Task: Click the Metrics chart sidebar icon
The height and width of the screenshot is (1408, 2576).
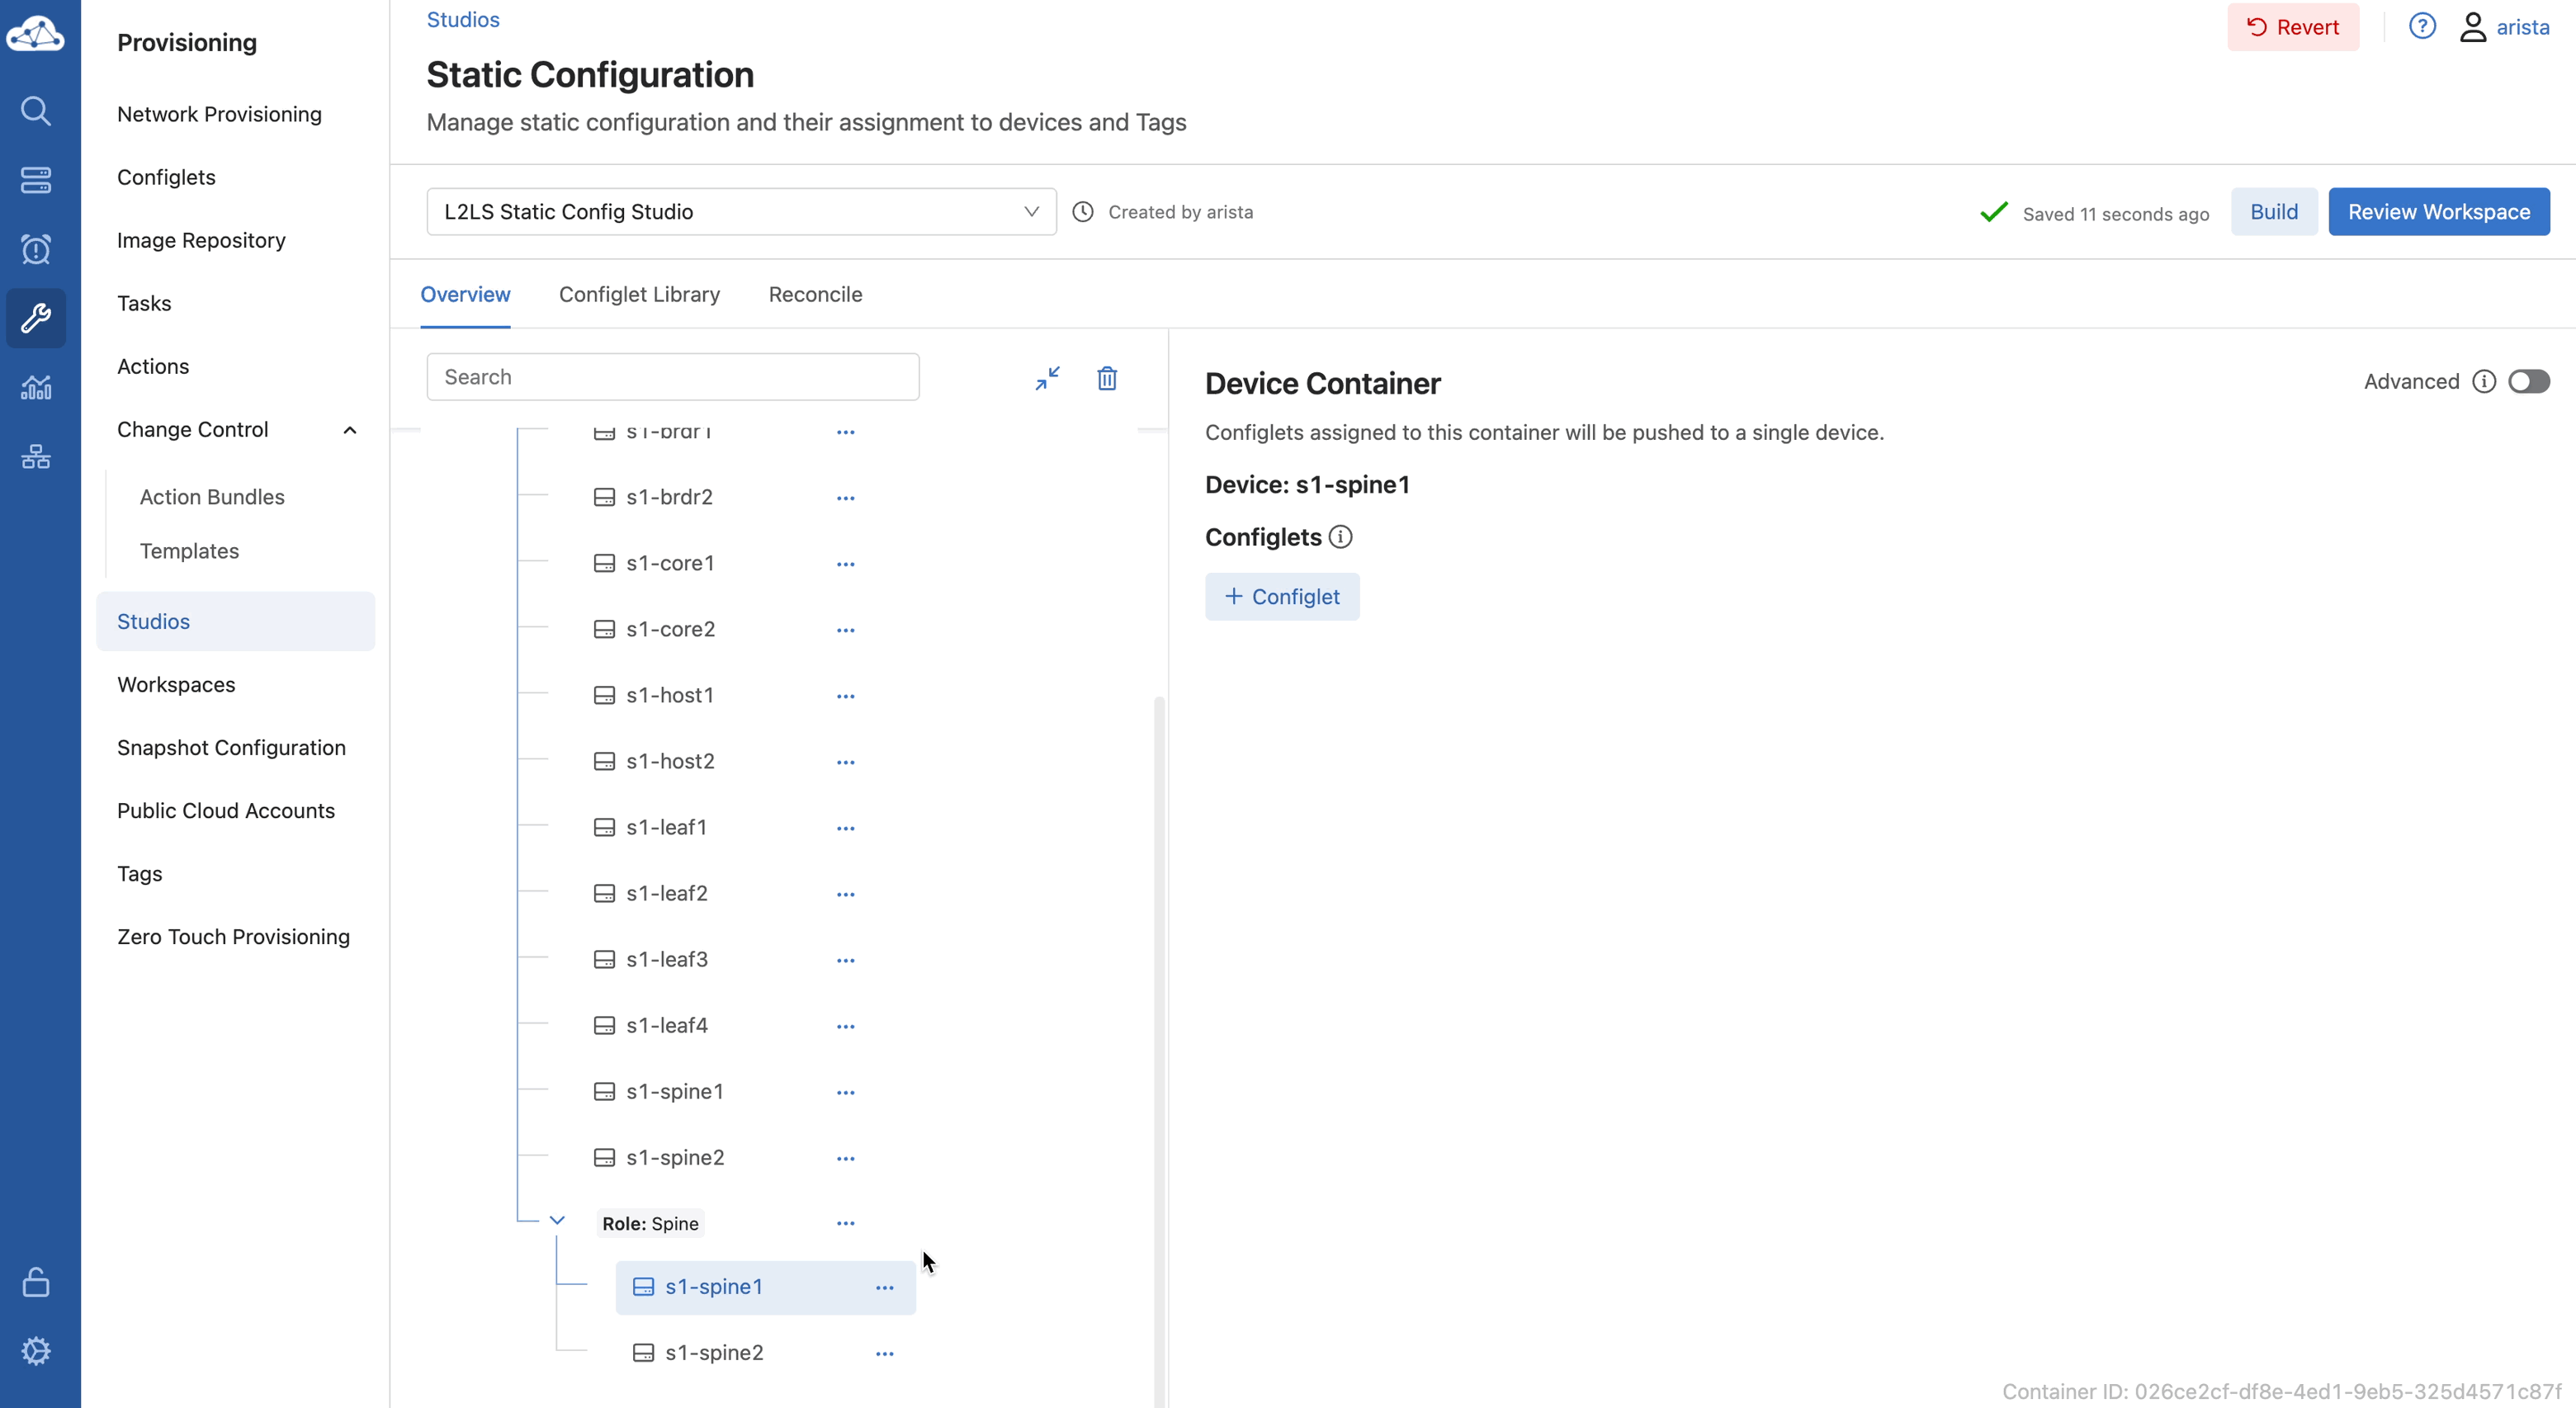Action: point(36,387)
